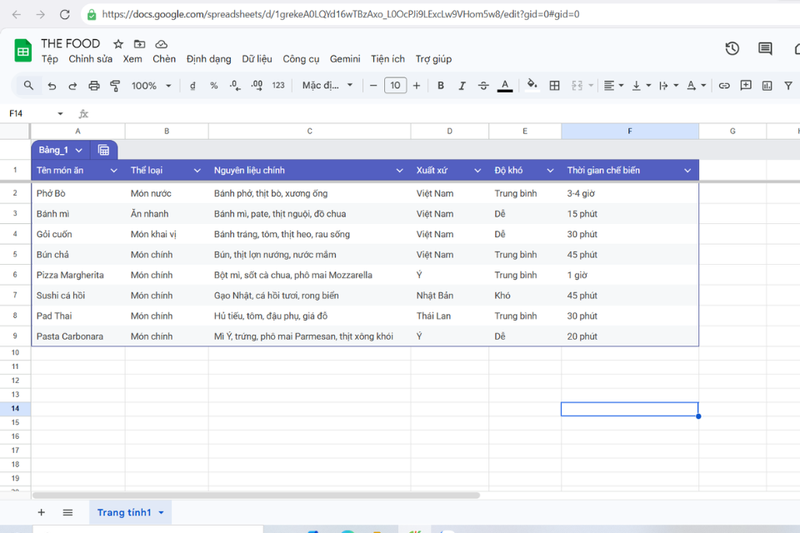Image resolution: width=800 pixels, height=533 pixels.
Task: Show all sheets list
Action: tap(67, 512)
